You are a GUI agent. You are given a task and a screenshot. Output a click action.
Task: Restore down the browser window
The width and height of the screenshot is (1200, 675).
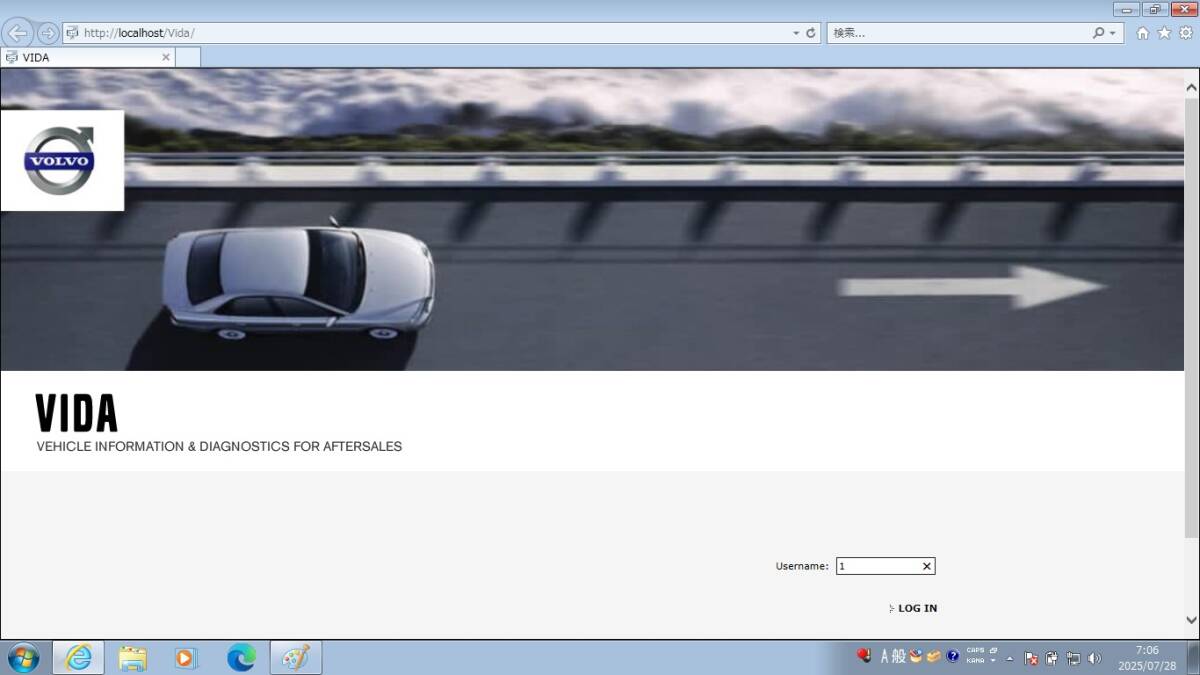click(x=1155, y=9)
